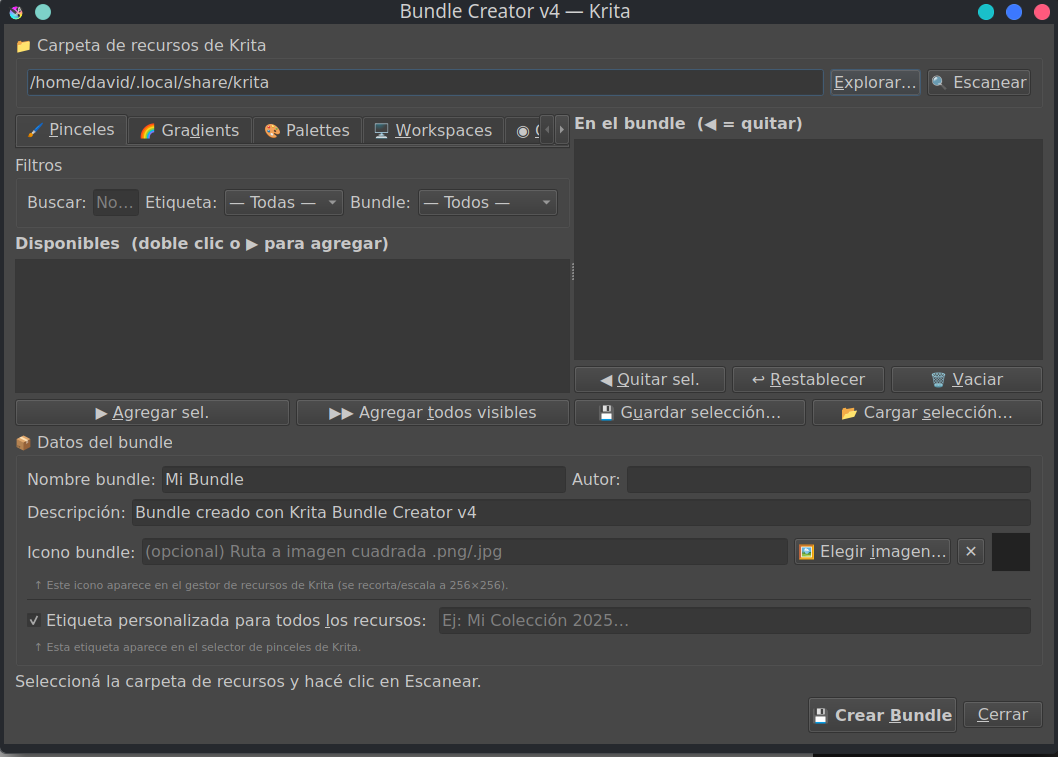Screen dimensions: 1058x757
Task: Click the blue window maximize button
Action: (1013, 12)
